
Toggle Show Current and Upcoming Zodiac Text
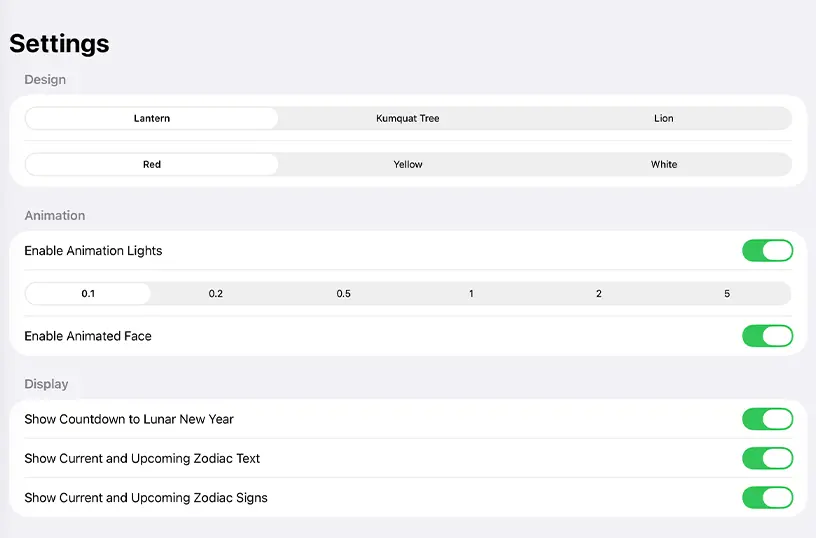tap(767, 458)
